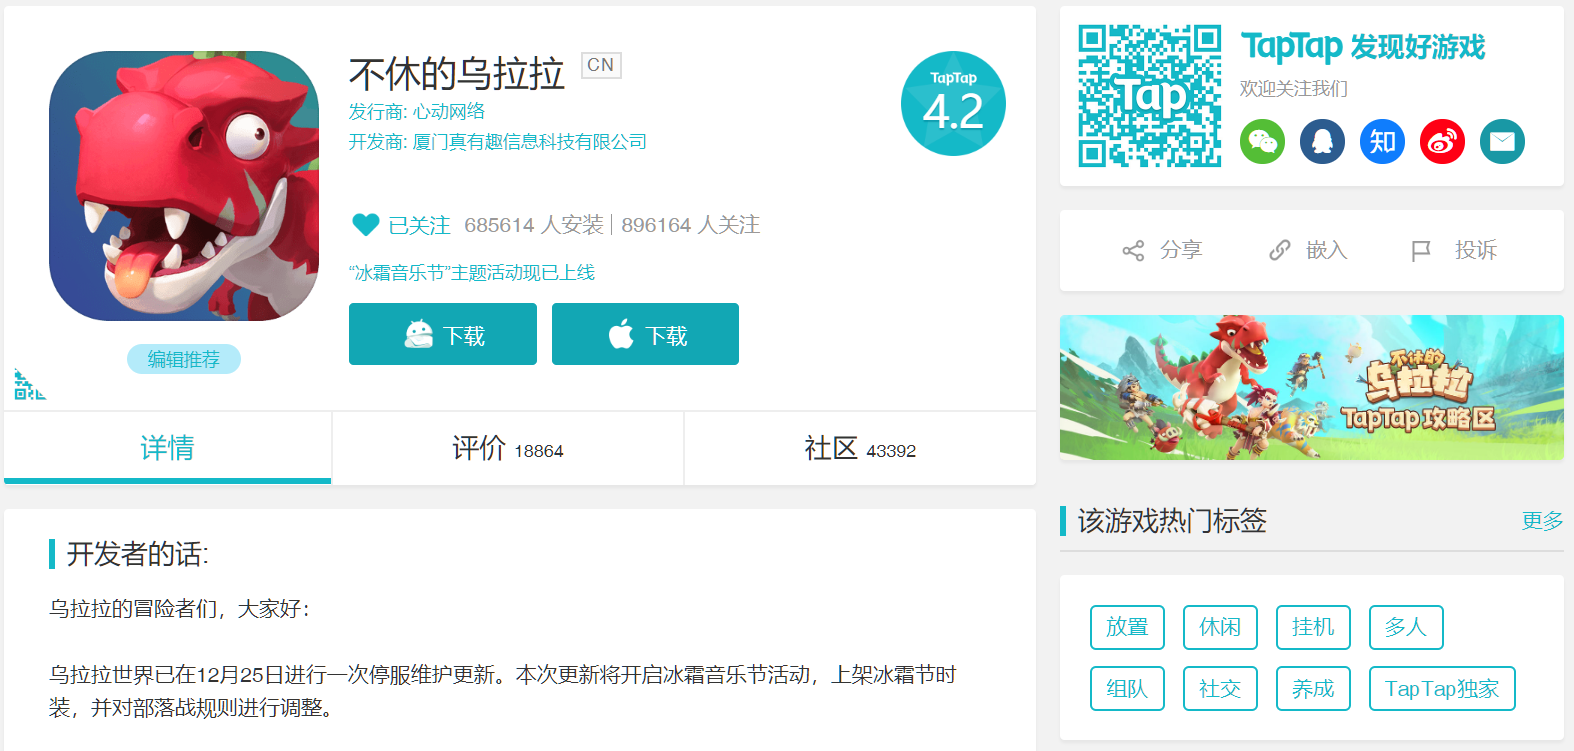Select the 放置 tag
This screenshot has height=751, width=1574.
coord(1127,627)
